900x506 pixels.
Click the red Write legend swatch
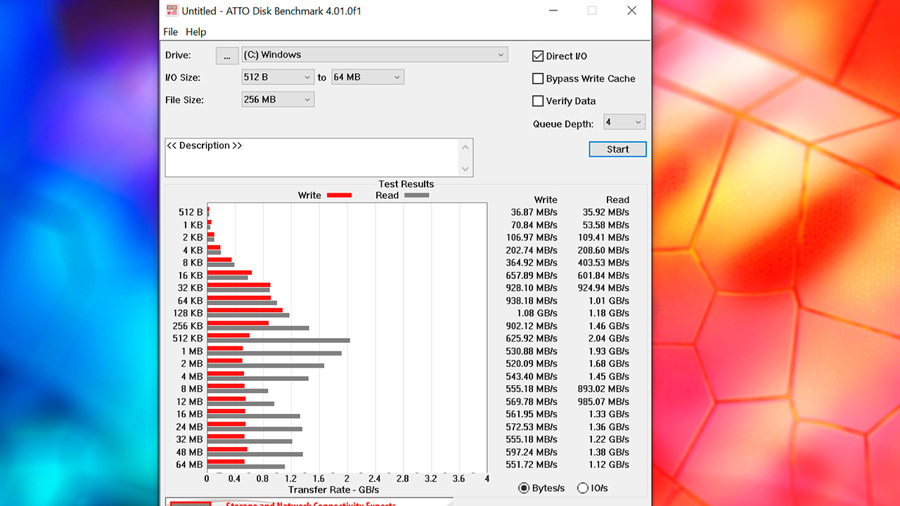pyautogui.click(x=339, y=196)
